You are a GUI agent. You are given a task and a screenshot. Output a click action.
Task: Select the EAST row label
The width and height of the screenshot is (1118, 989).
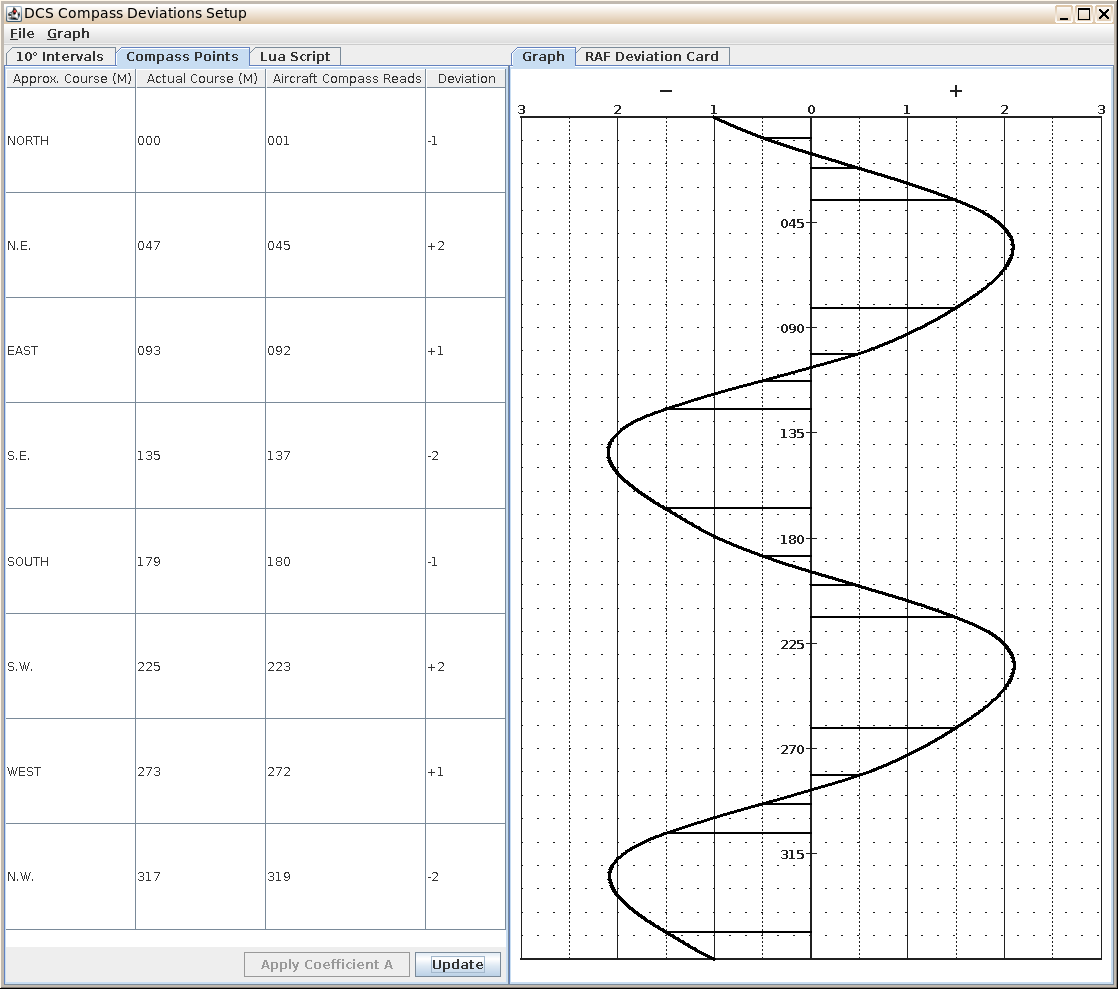point(23,350)
